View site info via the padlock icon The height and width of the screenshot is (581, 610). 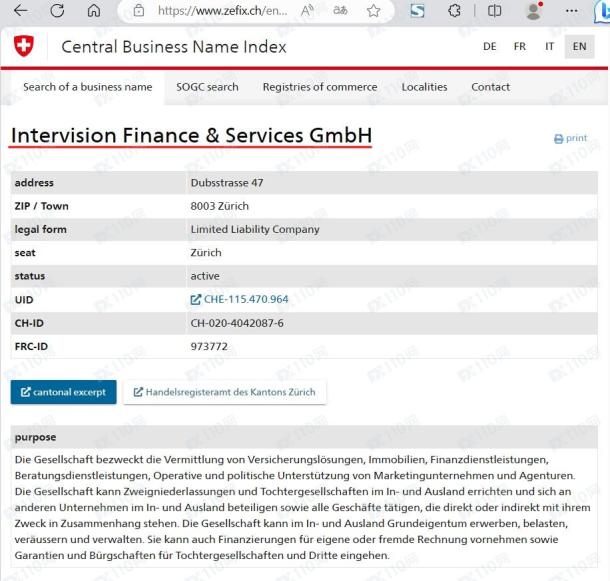139,11
